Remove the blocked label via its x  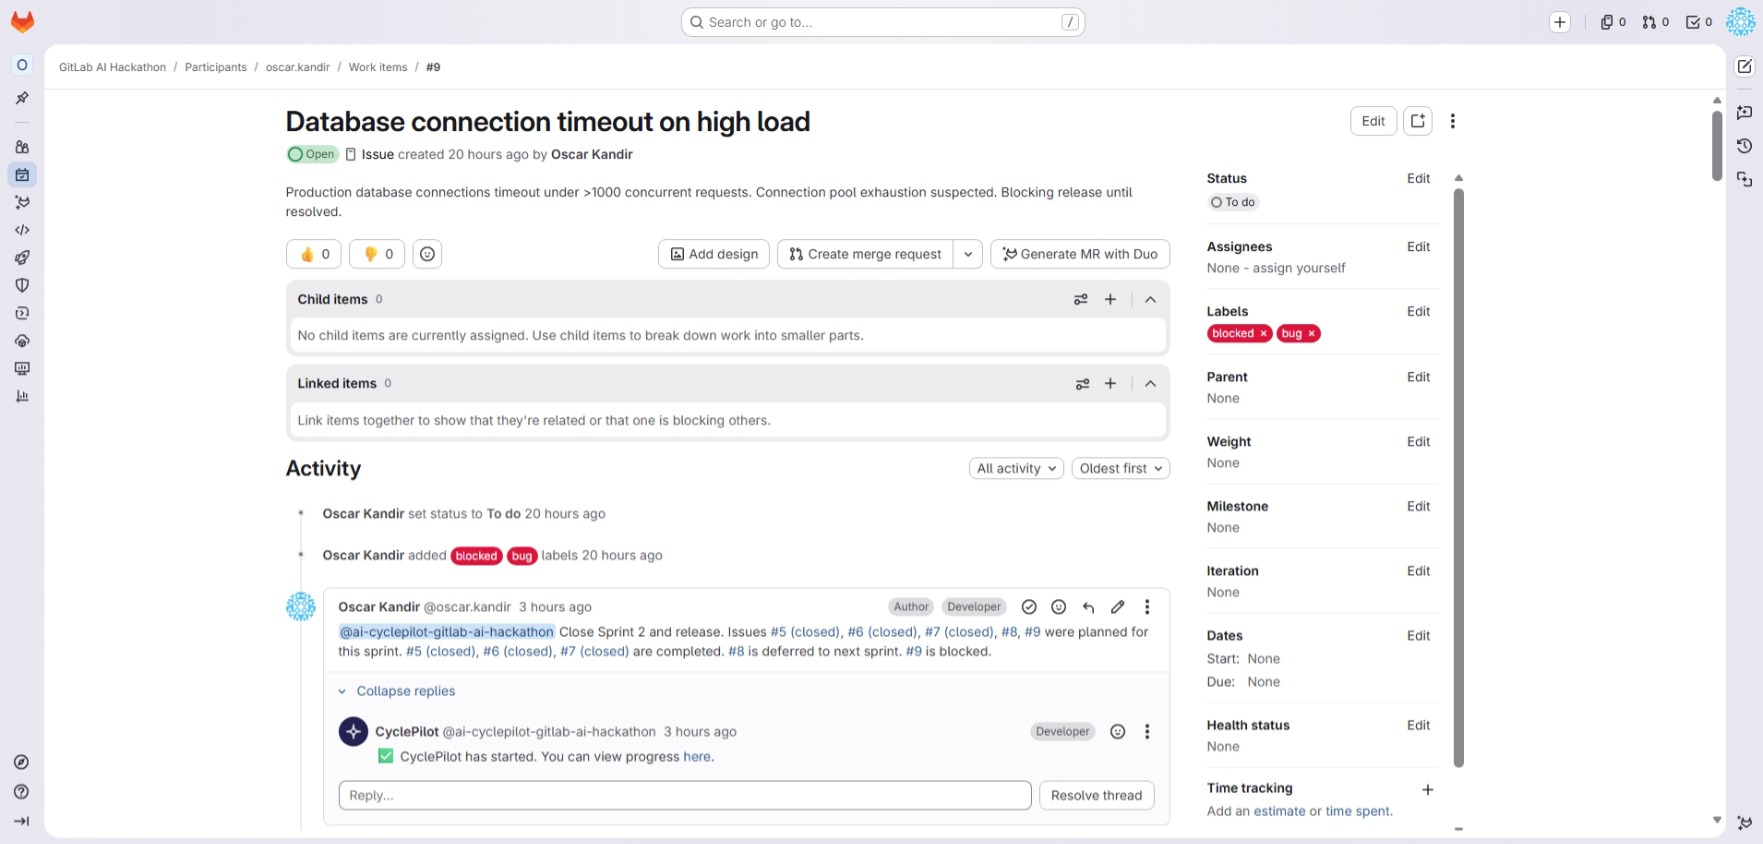click(1264, 334)
